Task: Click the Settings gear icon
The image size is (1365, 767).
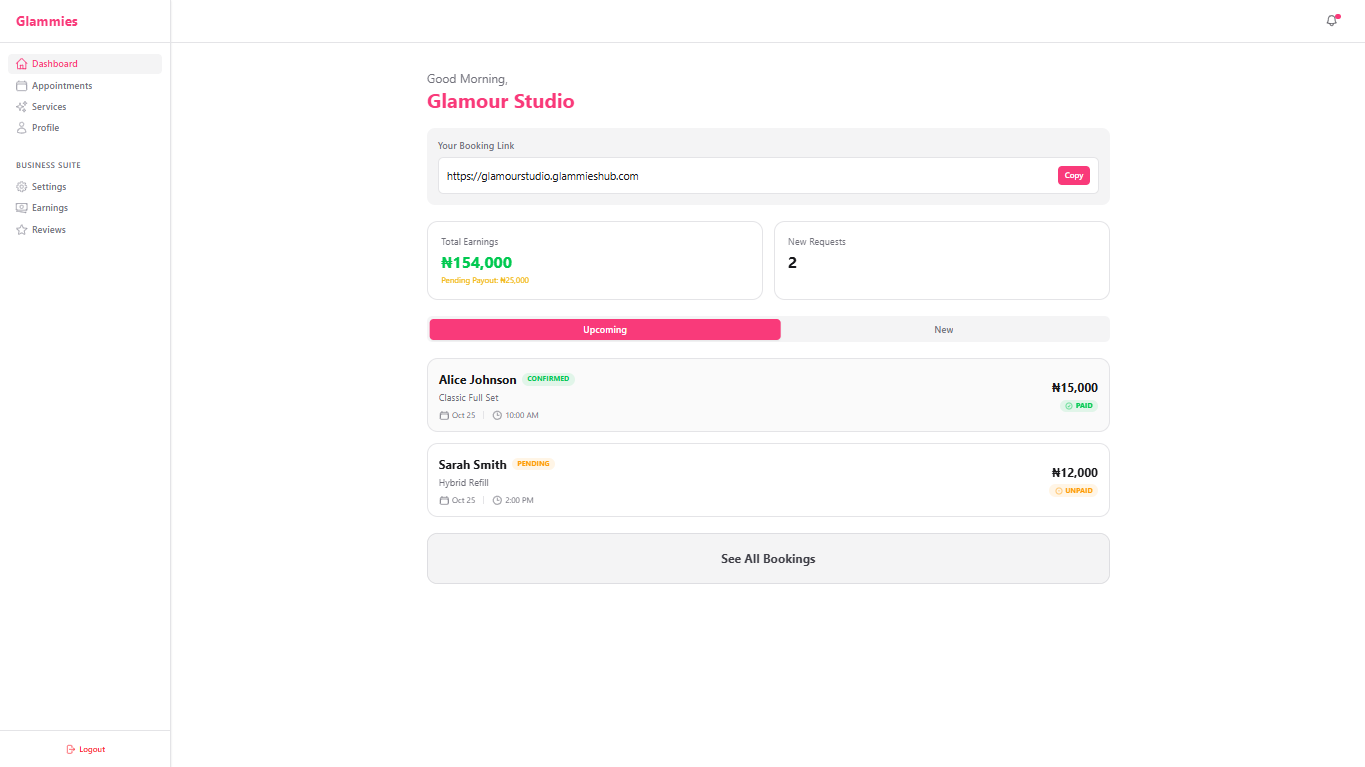Action: click(22, 187)
